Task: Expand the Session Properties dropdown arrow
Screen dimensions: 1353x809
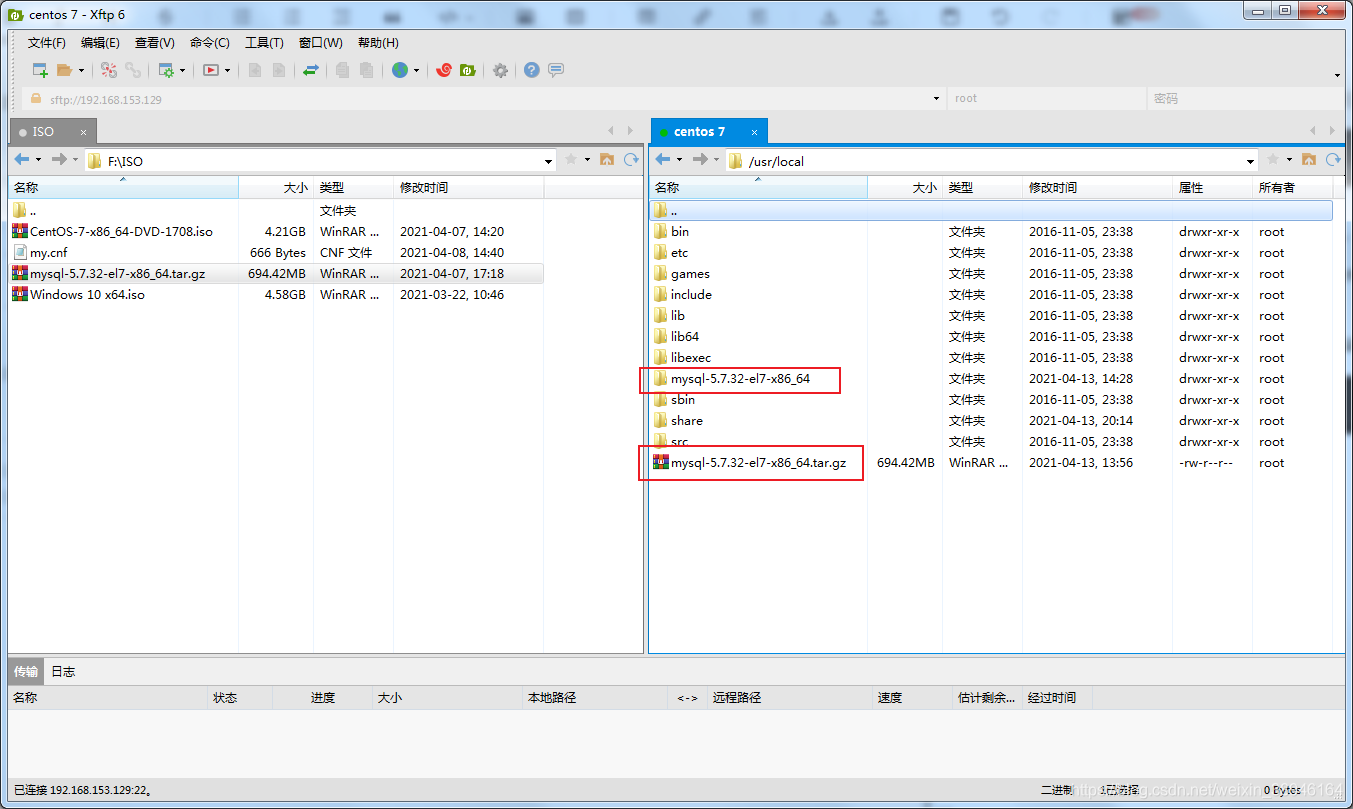Action: (x=183, y=71)
